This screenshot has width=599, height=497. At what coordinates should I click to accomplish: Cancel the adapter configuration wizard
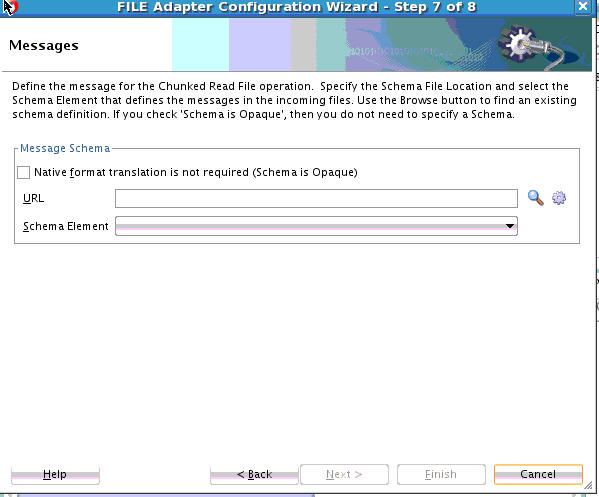(x=538, y=474)
